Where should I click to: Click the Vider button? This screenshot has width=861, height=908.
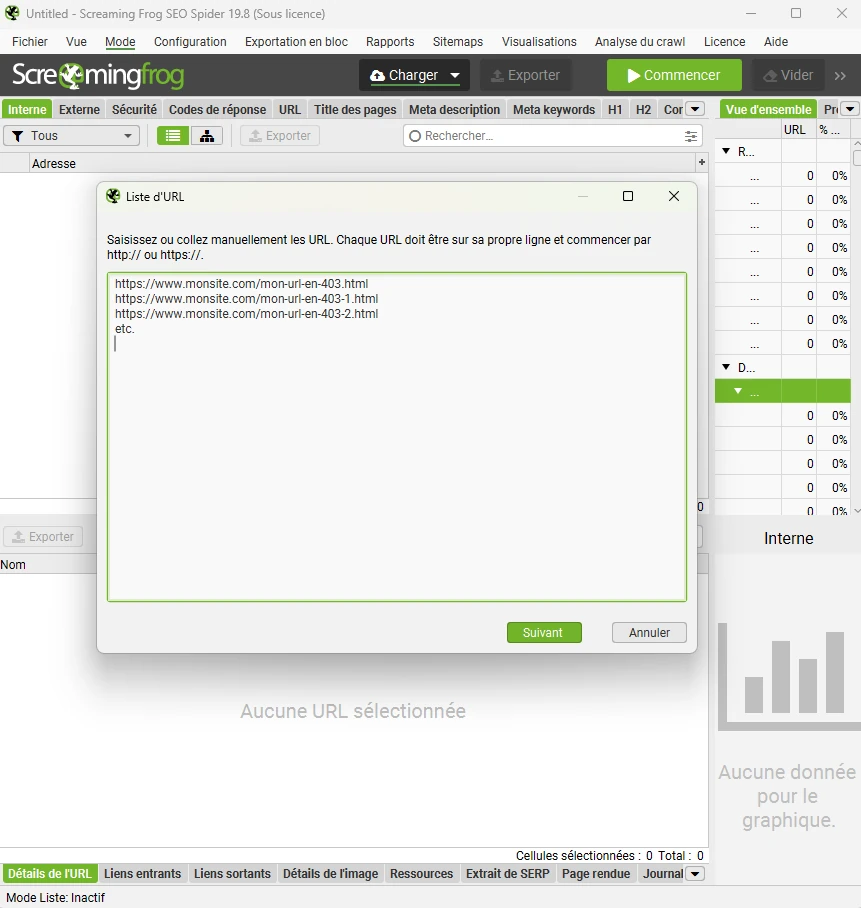(x=788, y=75)
